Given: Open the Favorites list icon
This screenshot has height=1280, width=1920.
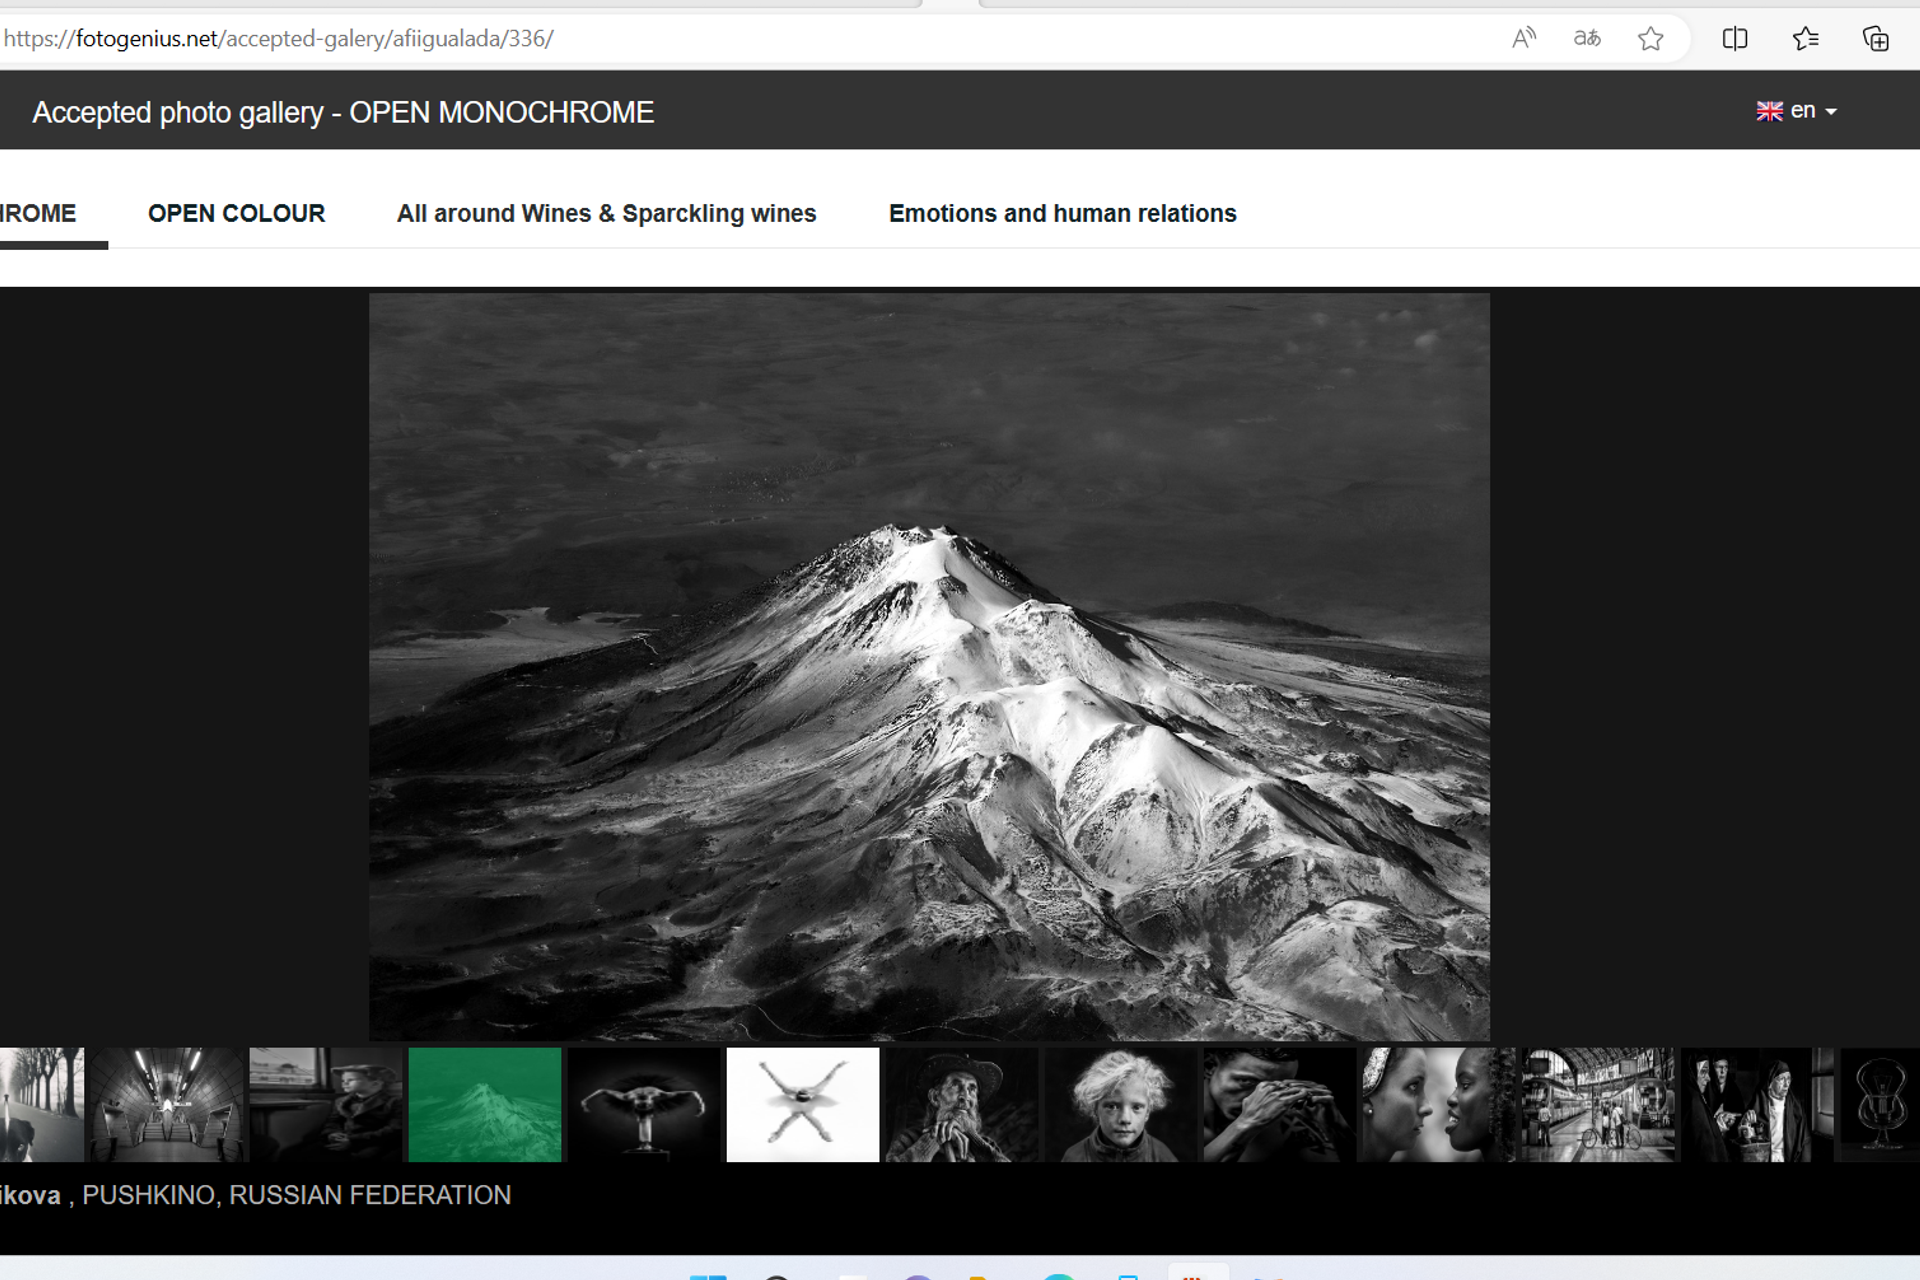Looking at the screenshot, I should point(1805,39).
